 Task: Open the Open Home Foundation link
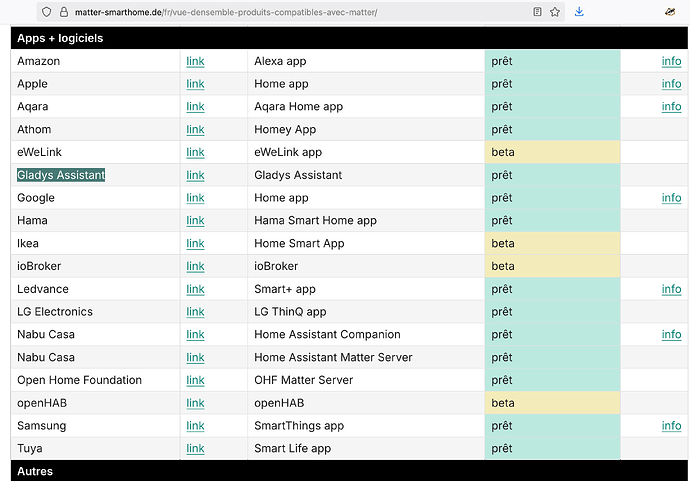[195, 380]
